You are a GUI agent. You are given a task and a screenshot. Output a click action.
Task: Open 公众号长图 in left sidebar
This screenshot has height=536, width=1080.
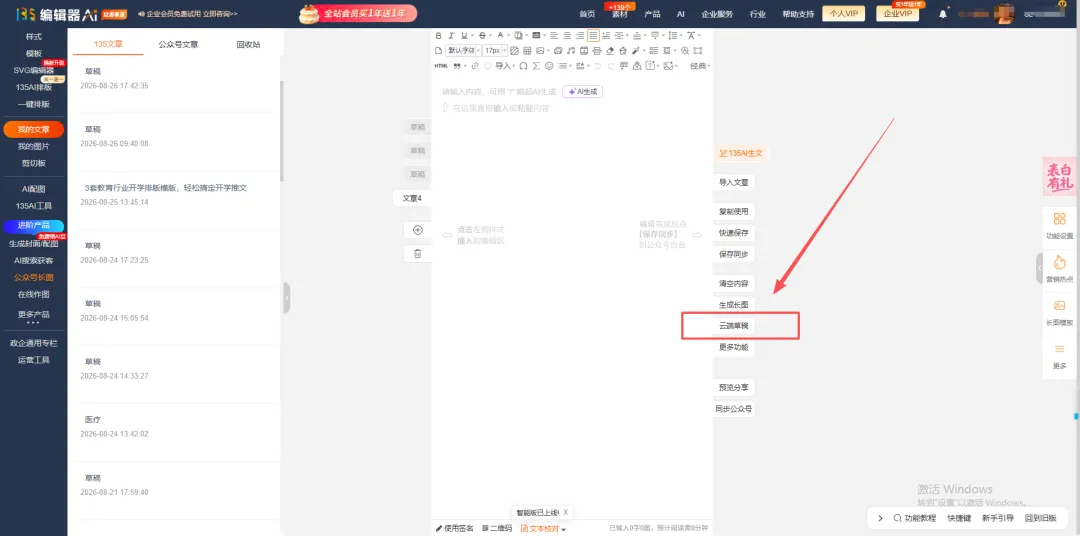[x=34, y=278]
